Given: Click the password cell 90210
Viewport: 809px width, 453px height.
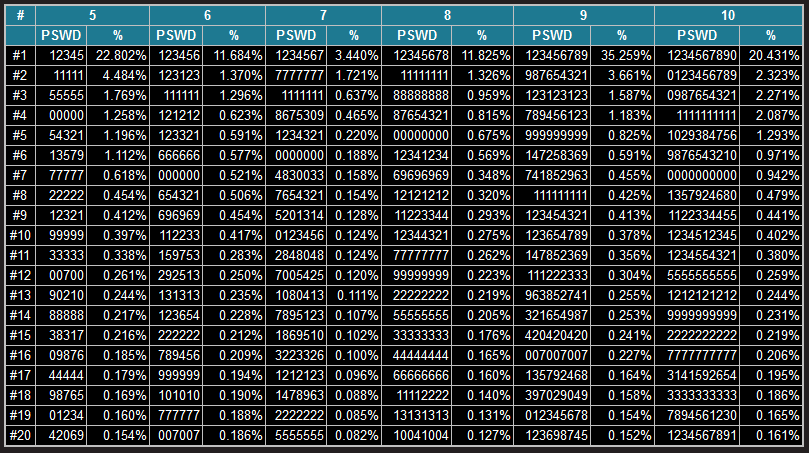Looking at the screenshot, I should (61, 295).
